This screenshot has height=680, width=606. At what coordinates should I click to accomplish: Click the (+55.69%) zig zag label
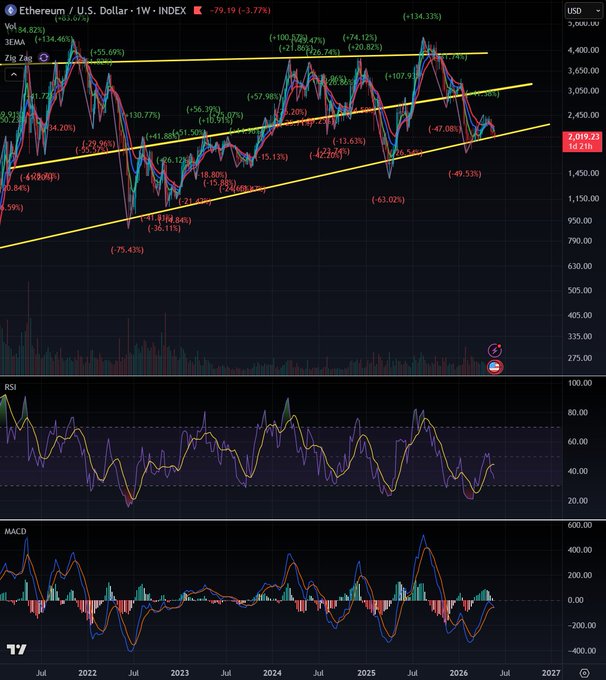[x=107, y=52]
